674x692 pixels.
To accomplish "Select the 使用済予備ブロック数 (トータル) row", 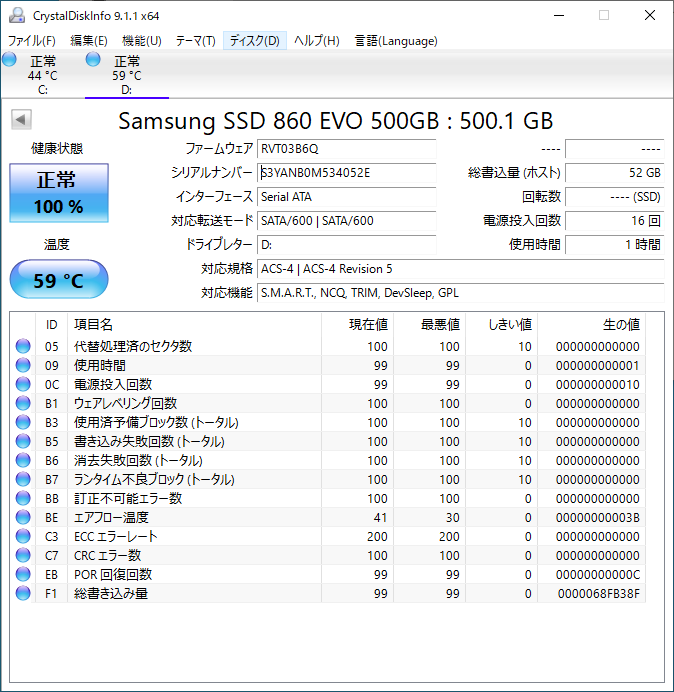I will point(328,422).
